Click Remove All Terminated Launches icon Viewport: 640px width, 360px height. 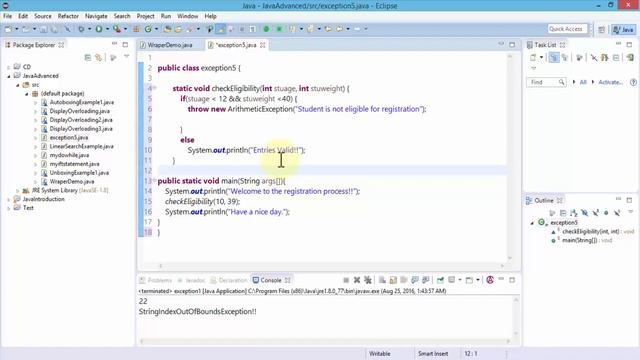click(368, 280)
